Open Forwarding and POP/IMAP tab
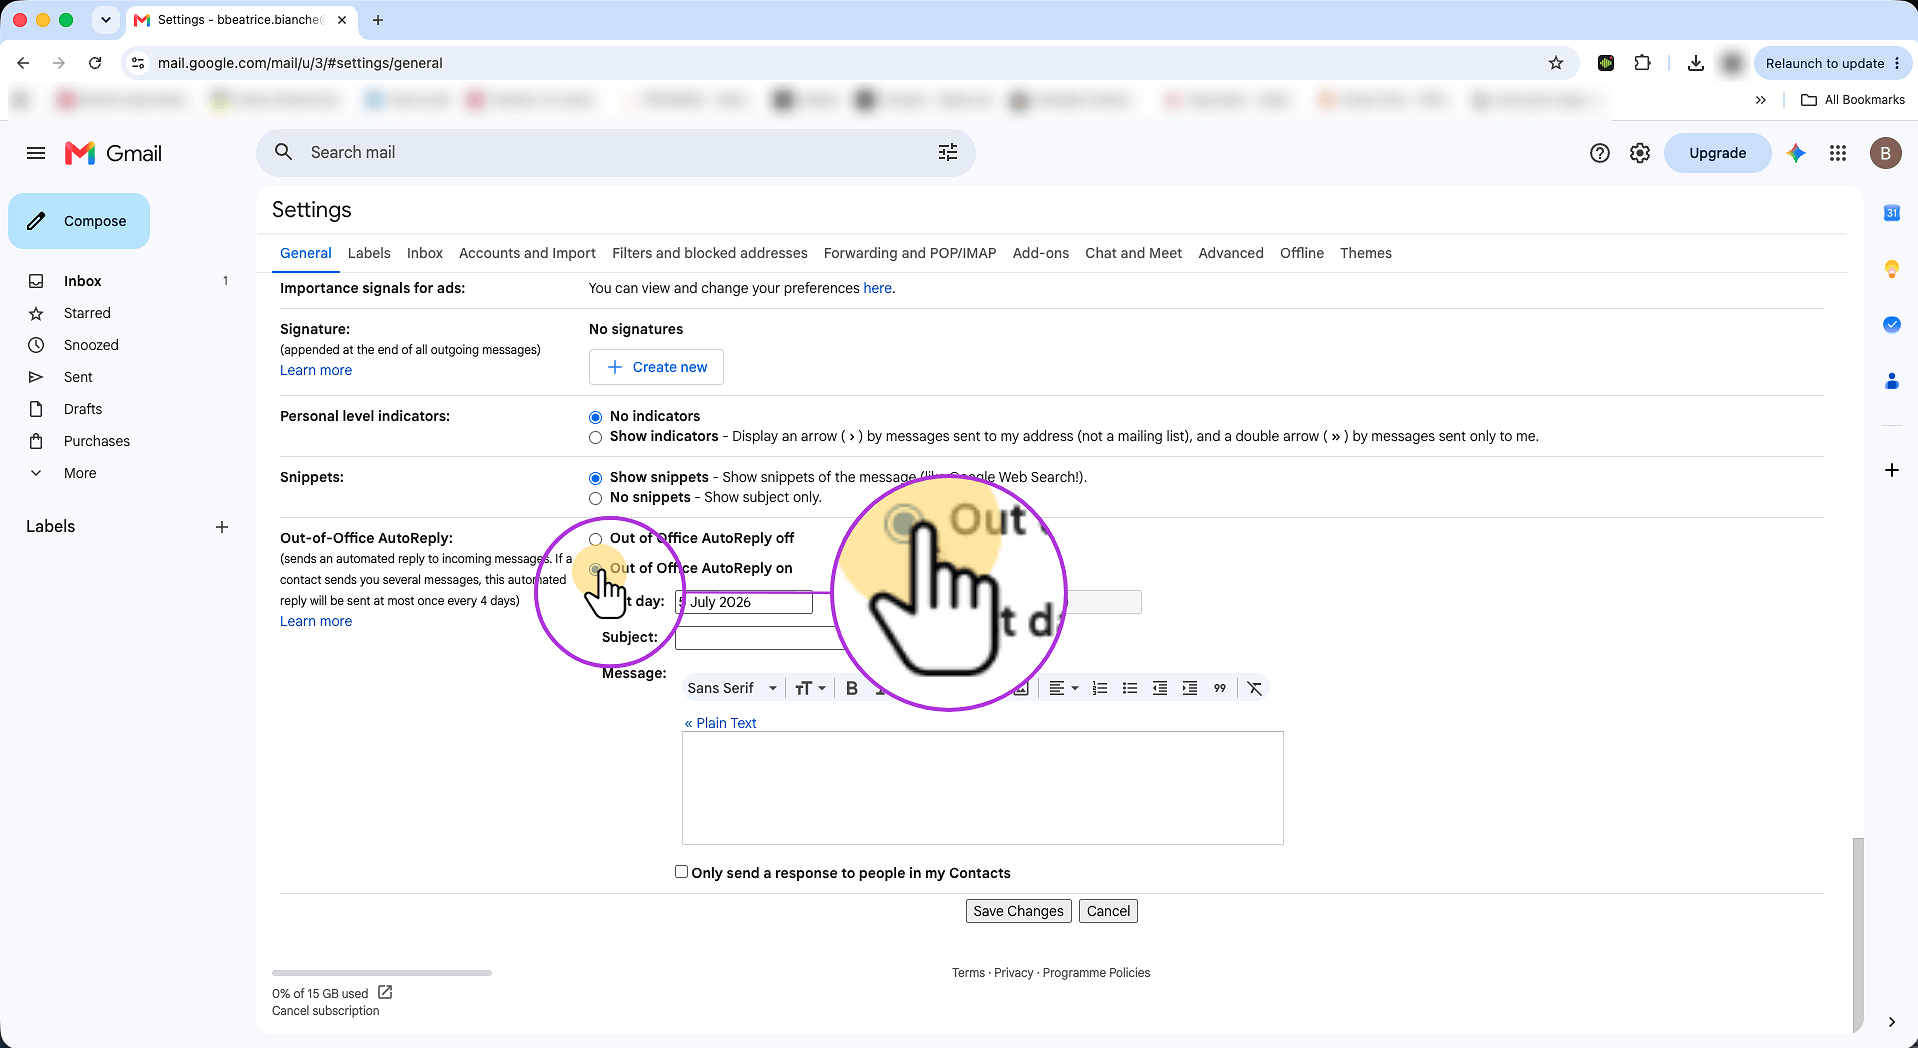The height and width of the screenshot is (1048, 1918). click(x=910, y=253)
